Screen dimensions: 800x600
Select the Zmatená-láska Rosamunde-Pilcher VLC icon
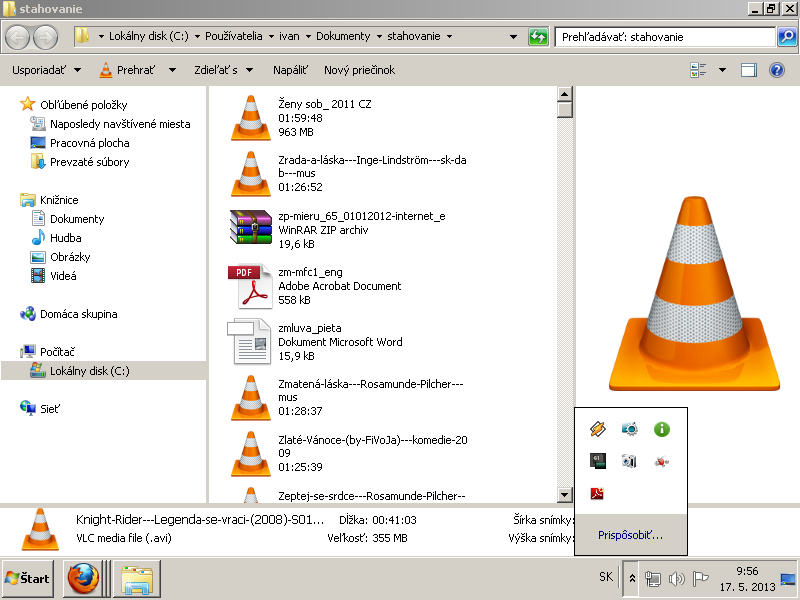(x=251, y=398)
